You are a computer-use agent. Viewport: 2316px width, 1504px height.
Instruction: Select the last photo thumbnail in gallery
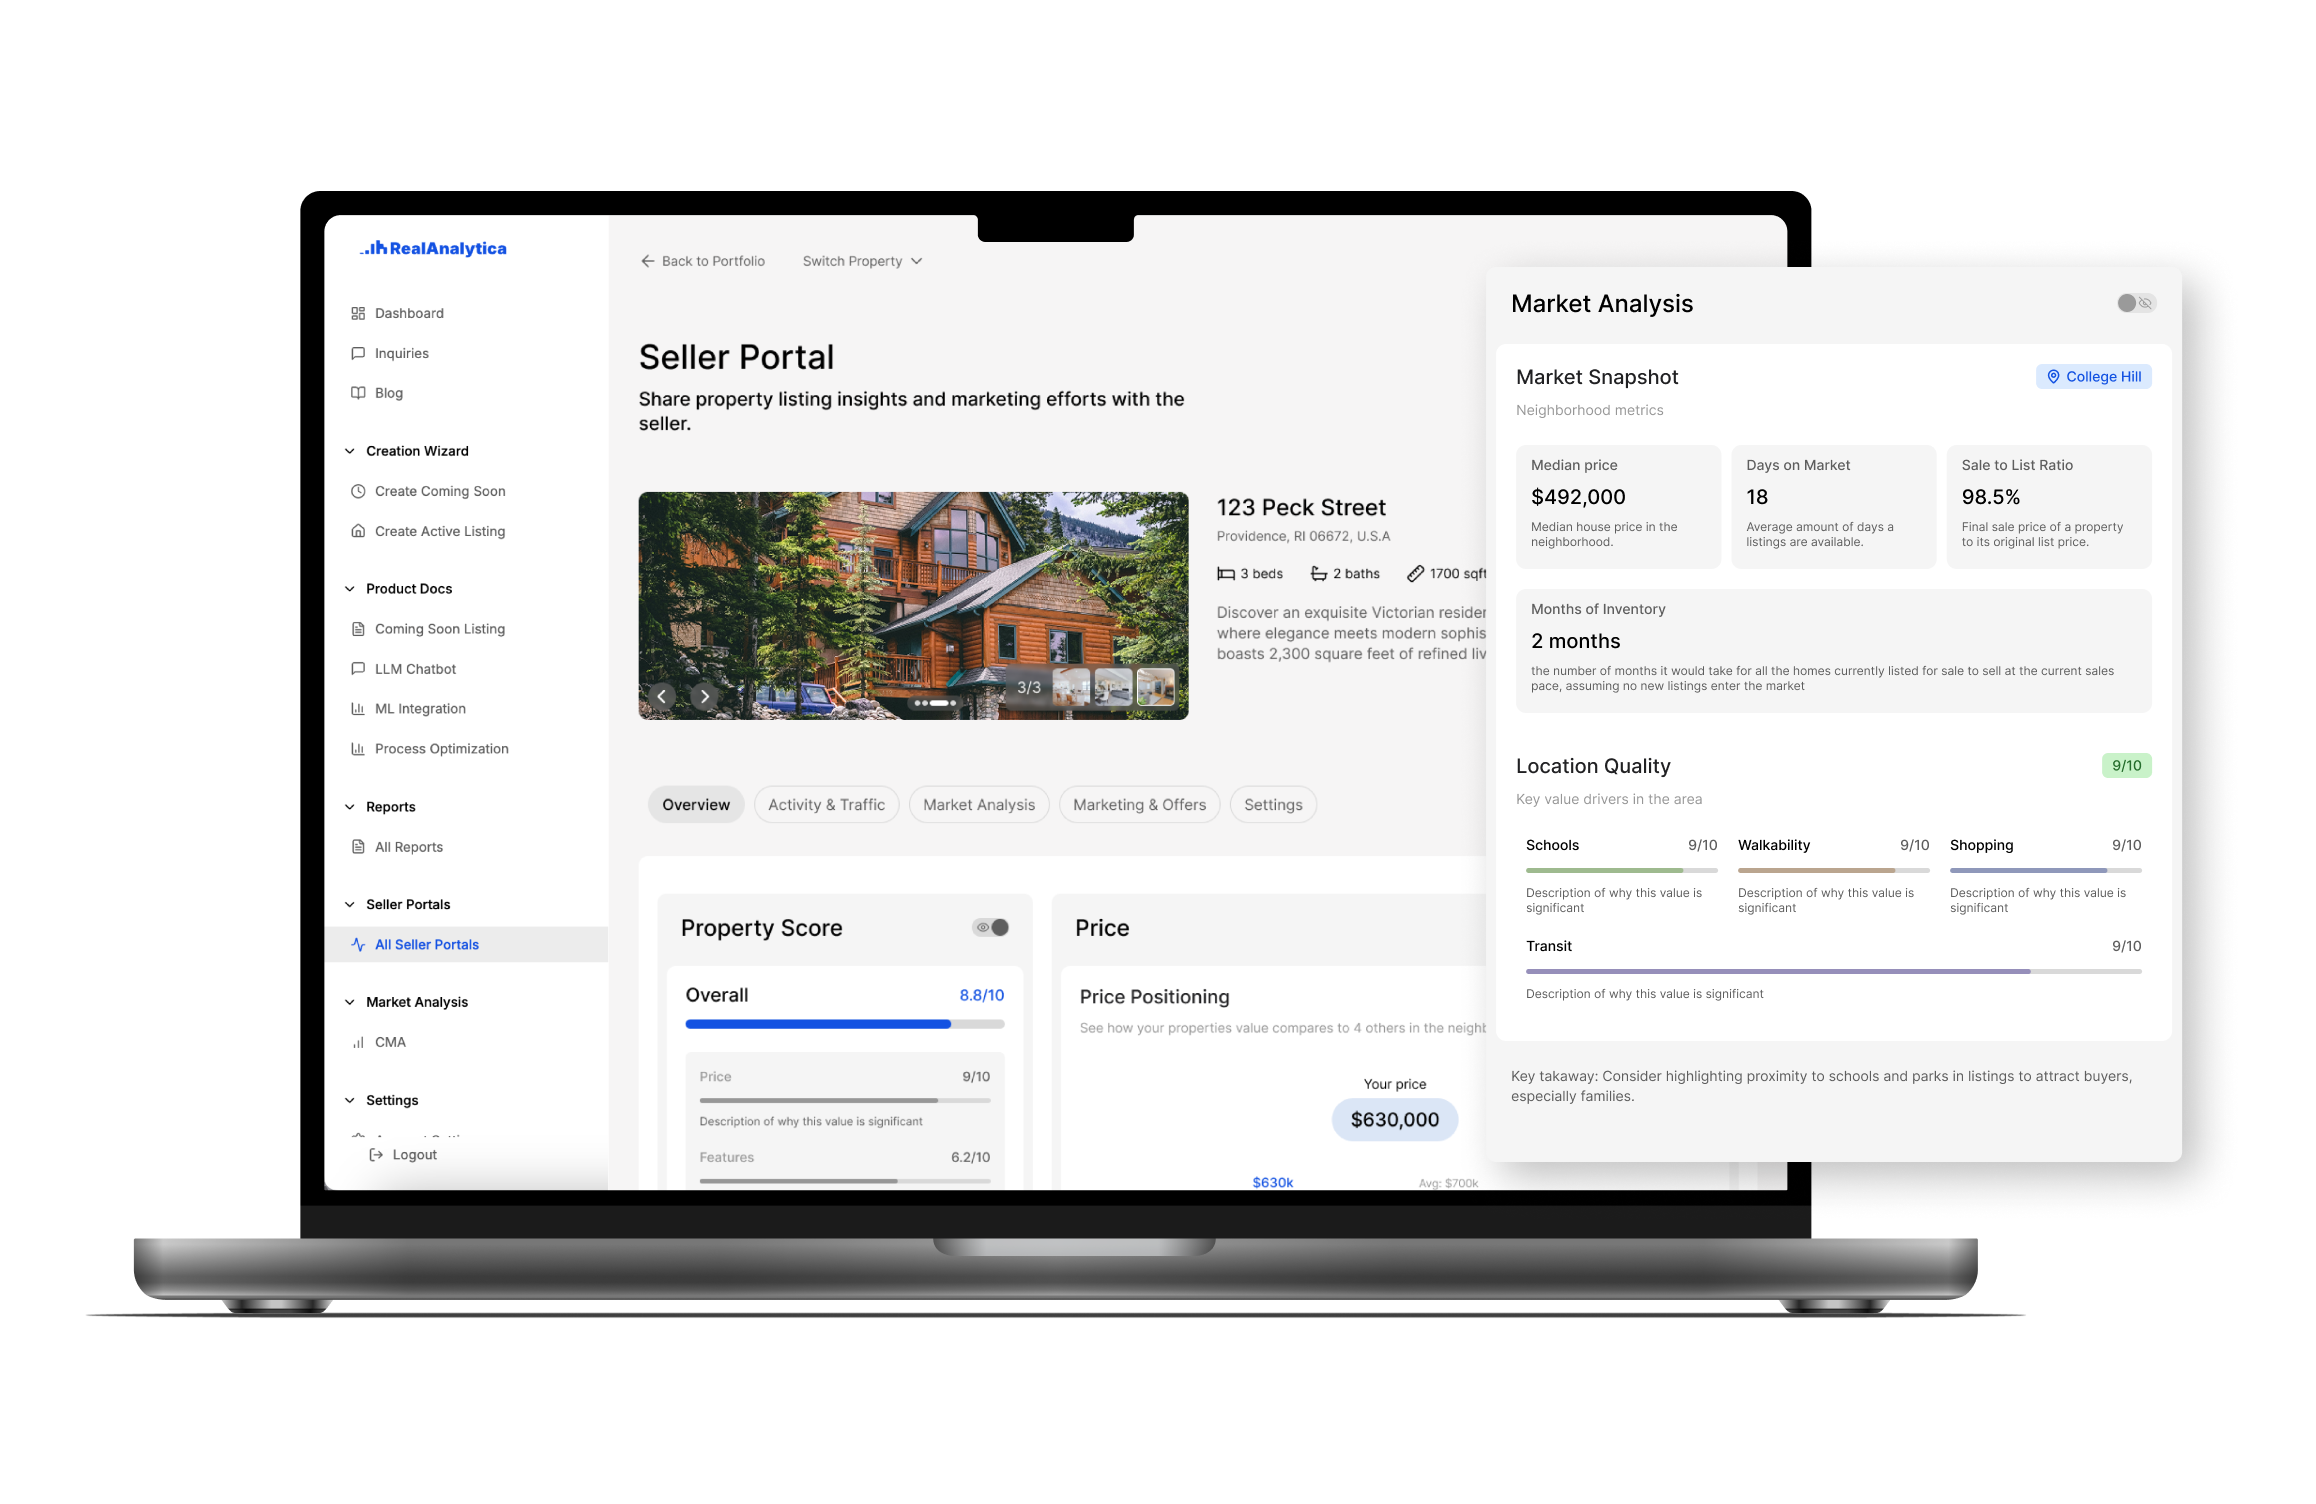(x=1156, y=687)
